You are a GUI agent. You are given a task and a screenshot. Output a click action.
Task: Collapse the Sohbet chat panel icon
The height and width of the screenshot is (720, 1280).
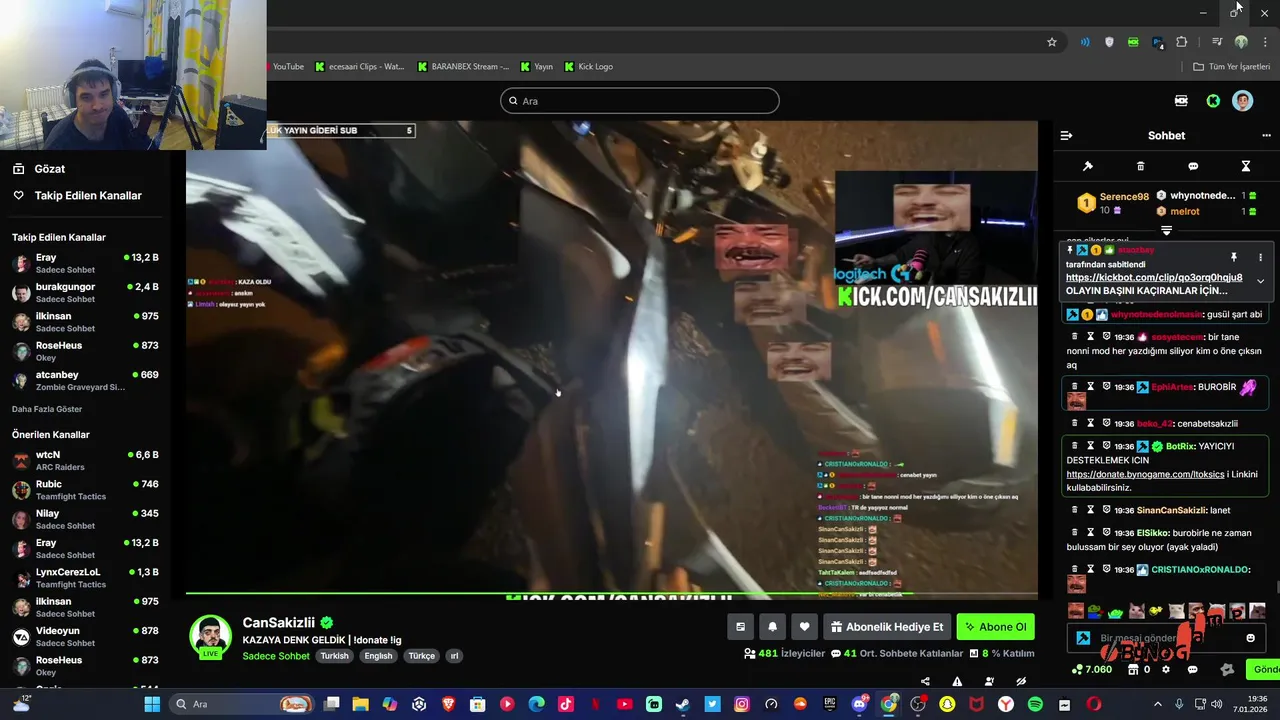pos(1066,135)
